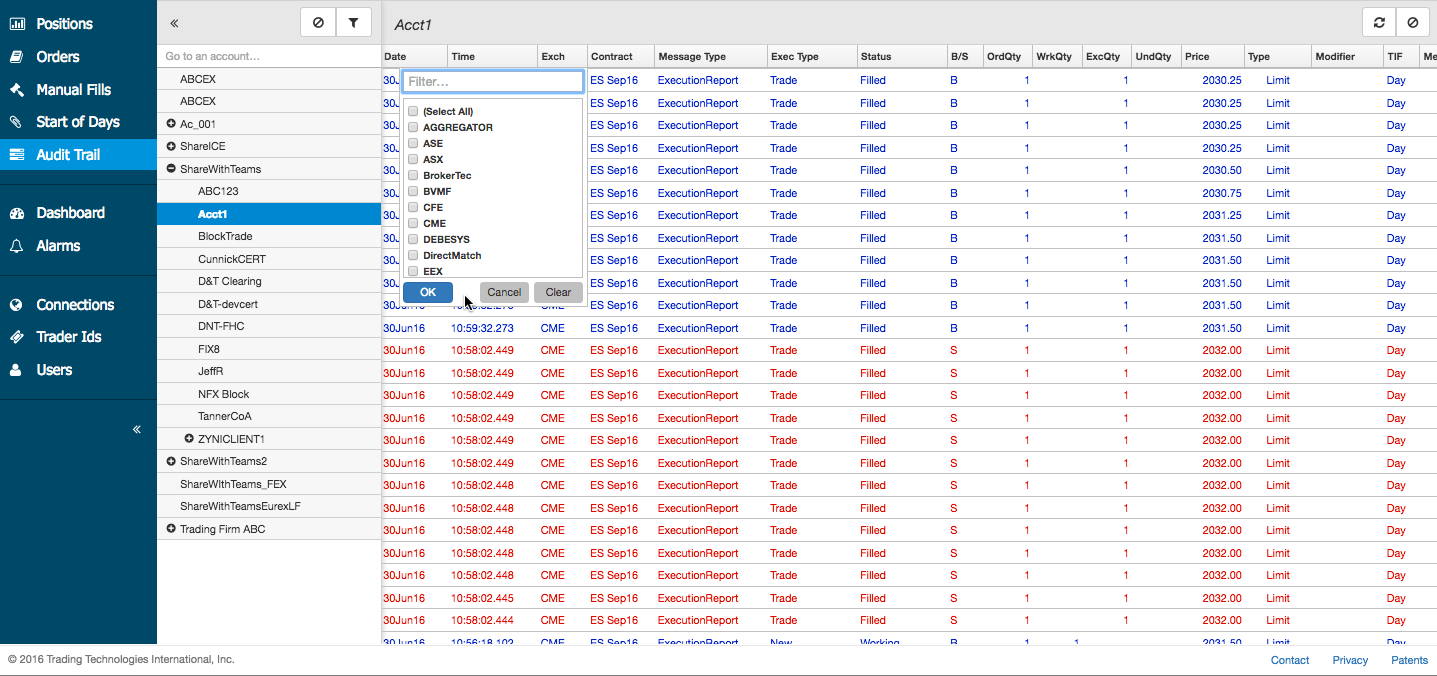Open the Trader Ids page

tap(69, 337)
